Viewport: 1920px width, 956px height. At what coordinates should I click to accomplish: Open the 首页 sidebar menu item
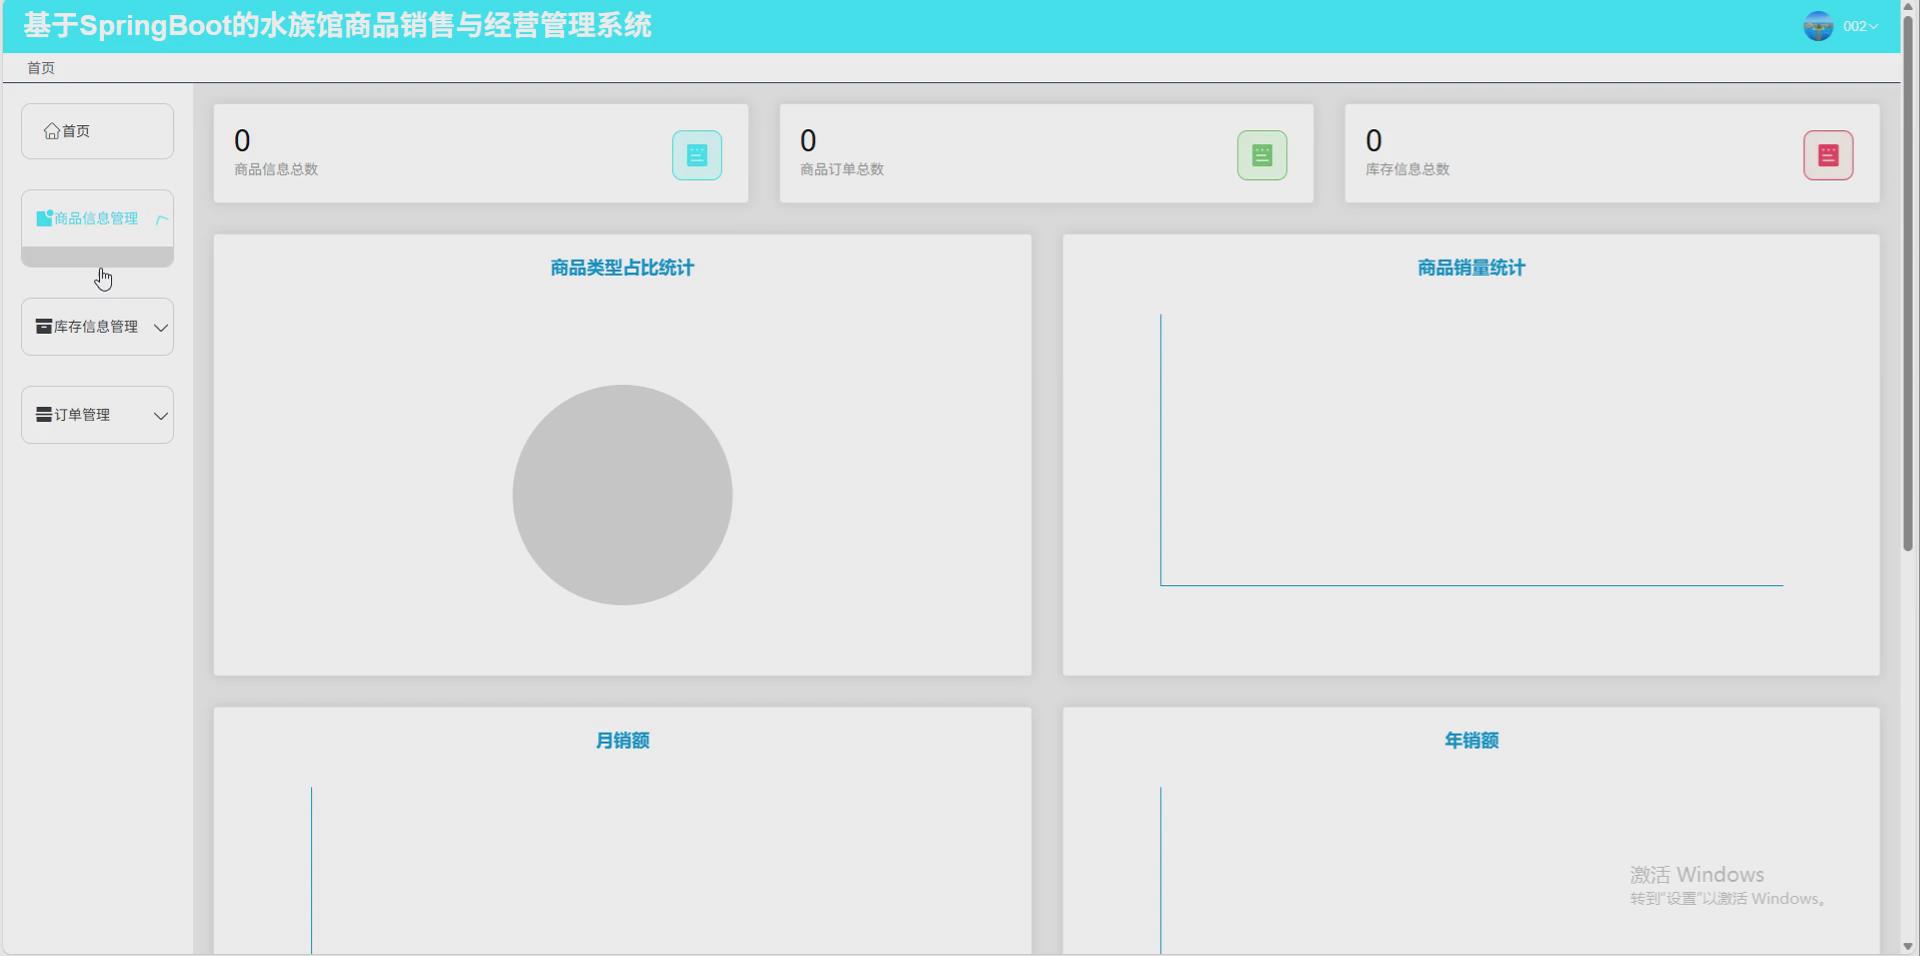click(97, 131)
